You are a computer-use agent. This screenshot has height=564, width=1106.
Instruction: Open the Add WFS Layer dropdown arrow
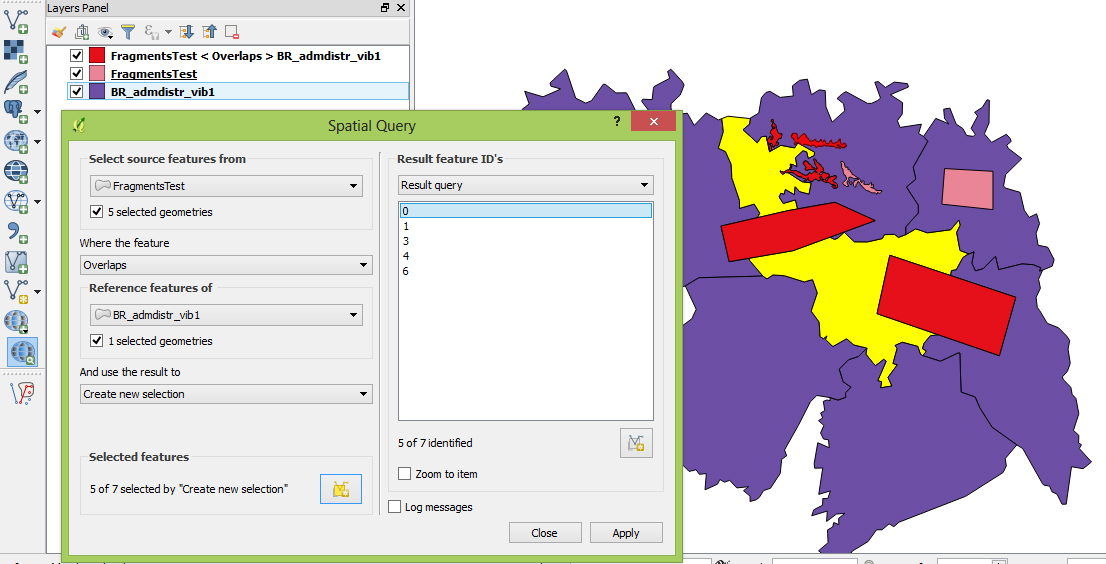[37, 202]
